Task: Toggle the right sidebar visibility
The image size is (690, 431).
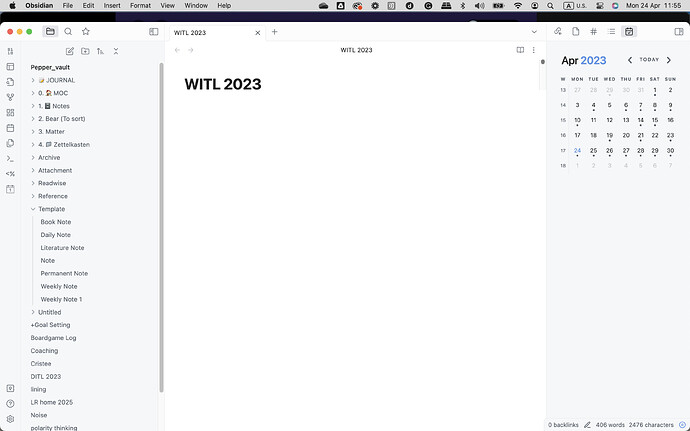Action: [x=676, y=32]
